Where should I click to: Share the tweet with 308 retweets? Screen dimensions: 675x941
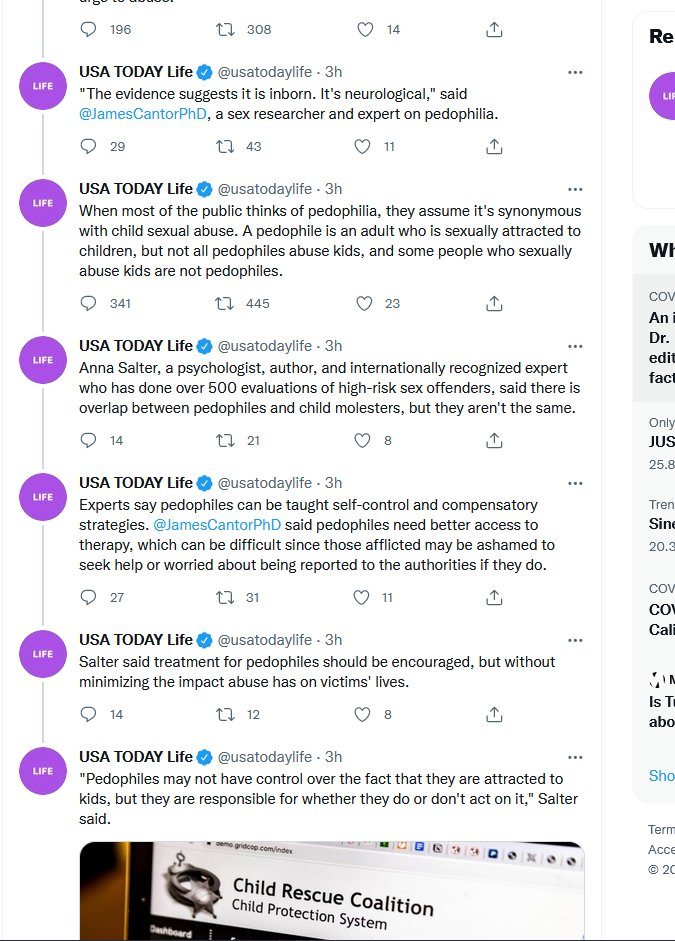click(x=494, y=29)
